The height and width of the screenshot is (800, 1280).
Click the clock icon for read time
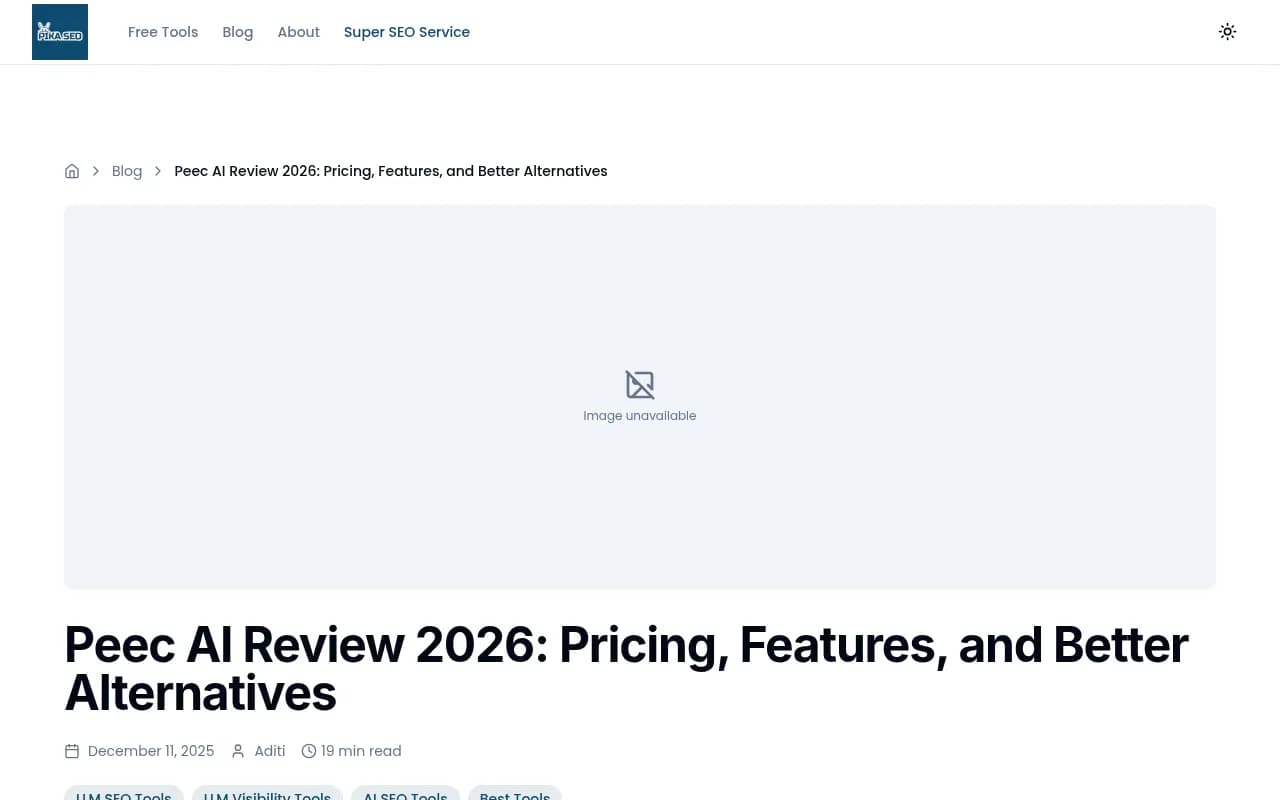(x=309, y=751)
